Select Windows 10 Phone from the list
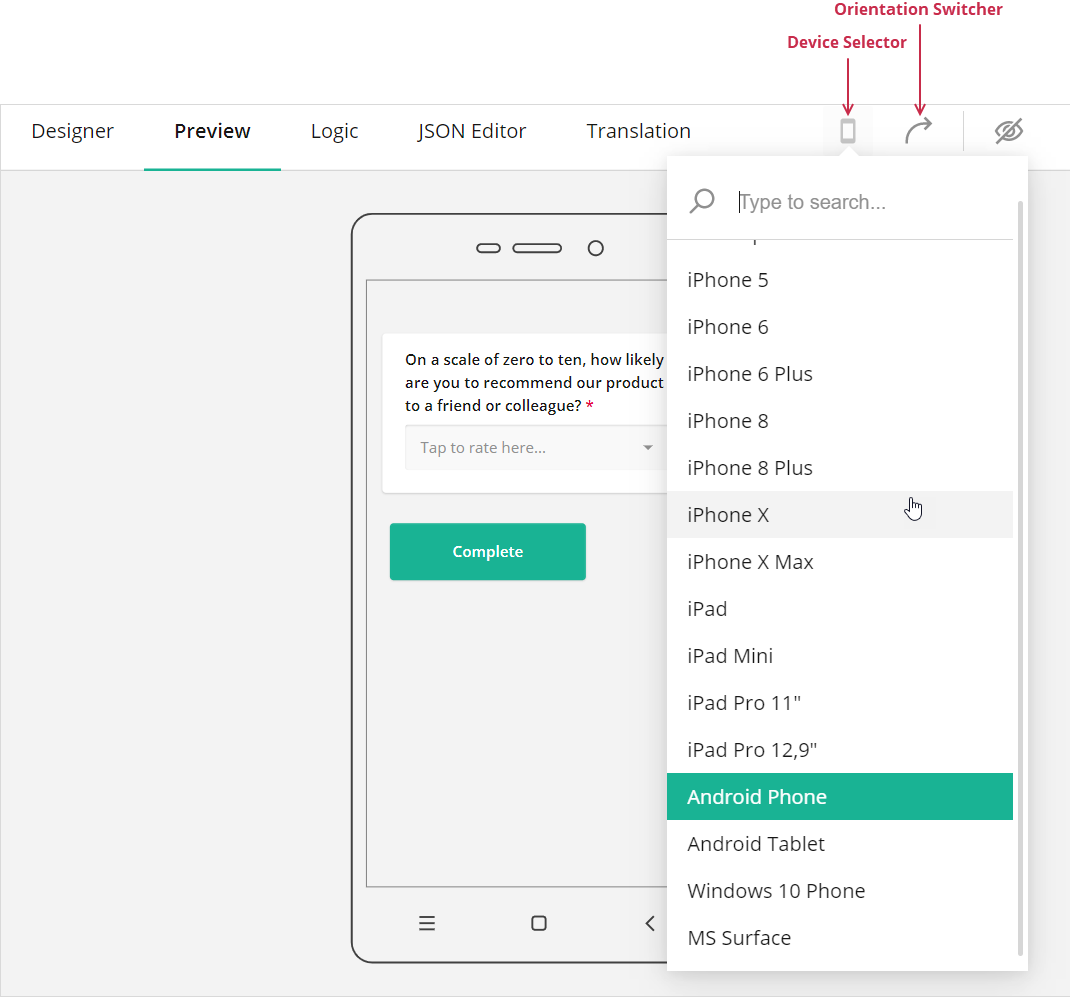The width and height of the screenshot is (1070, 997). coord(777,890)
